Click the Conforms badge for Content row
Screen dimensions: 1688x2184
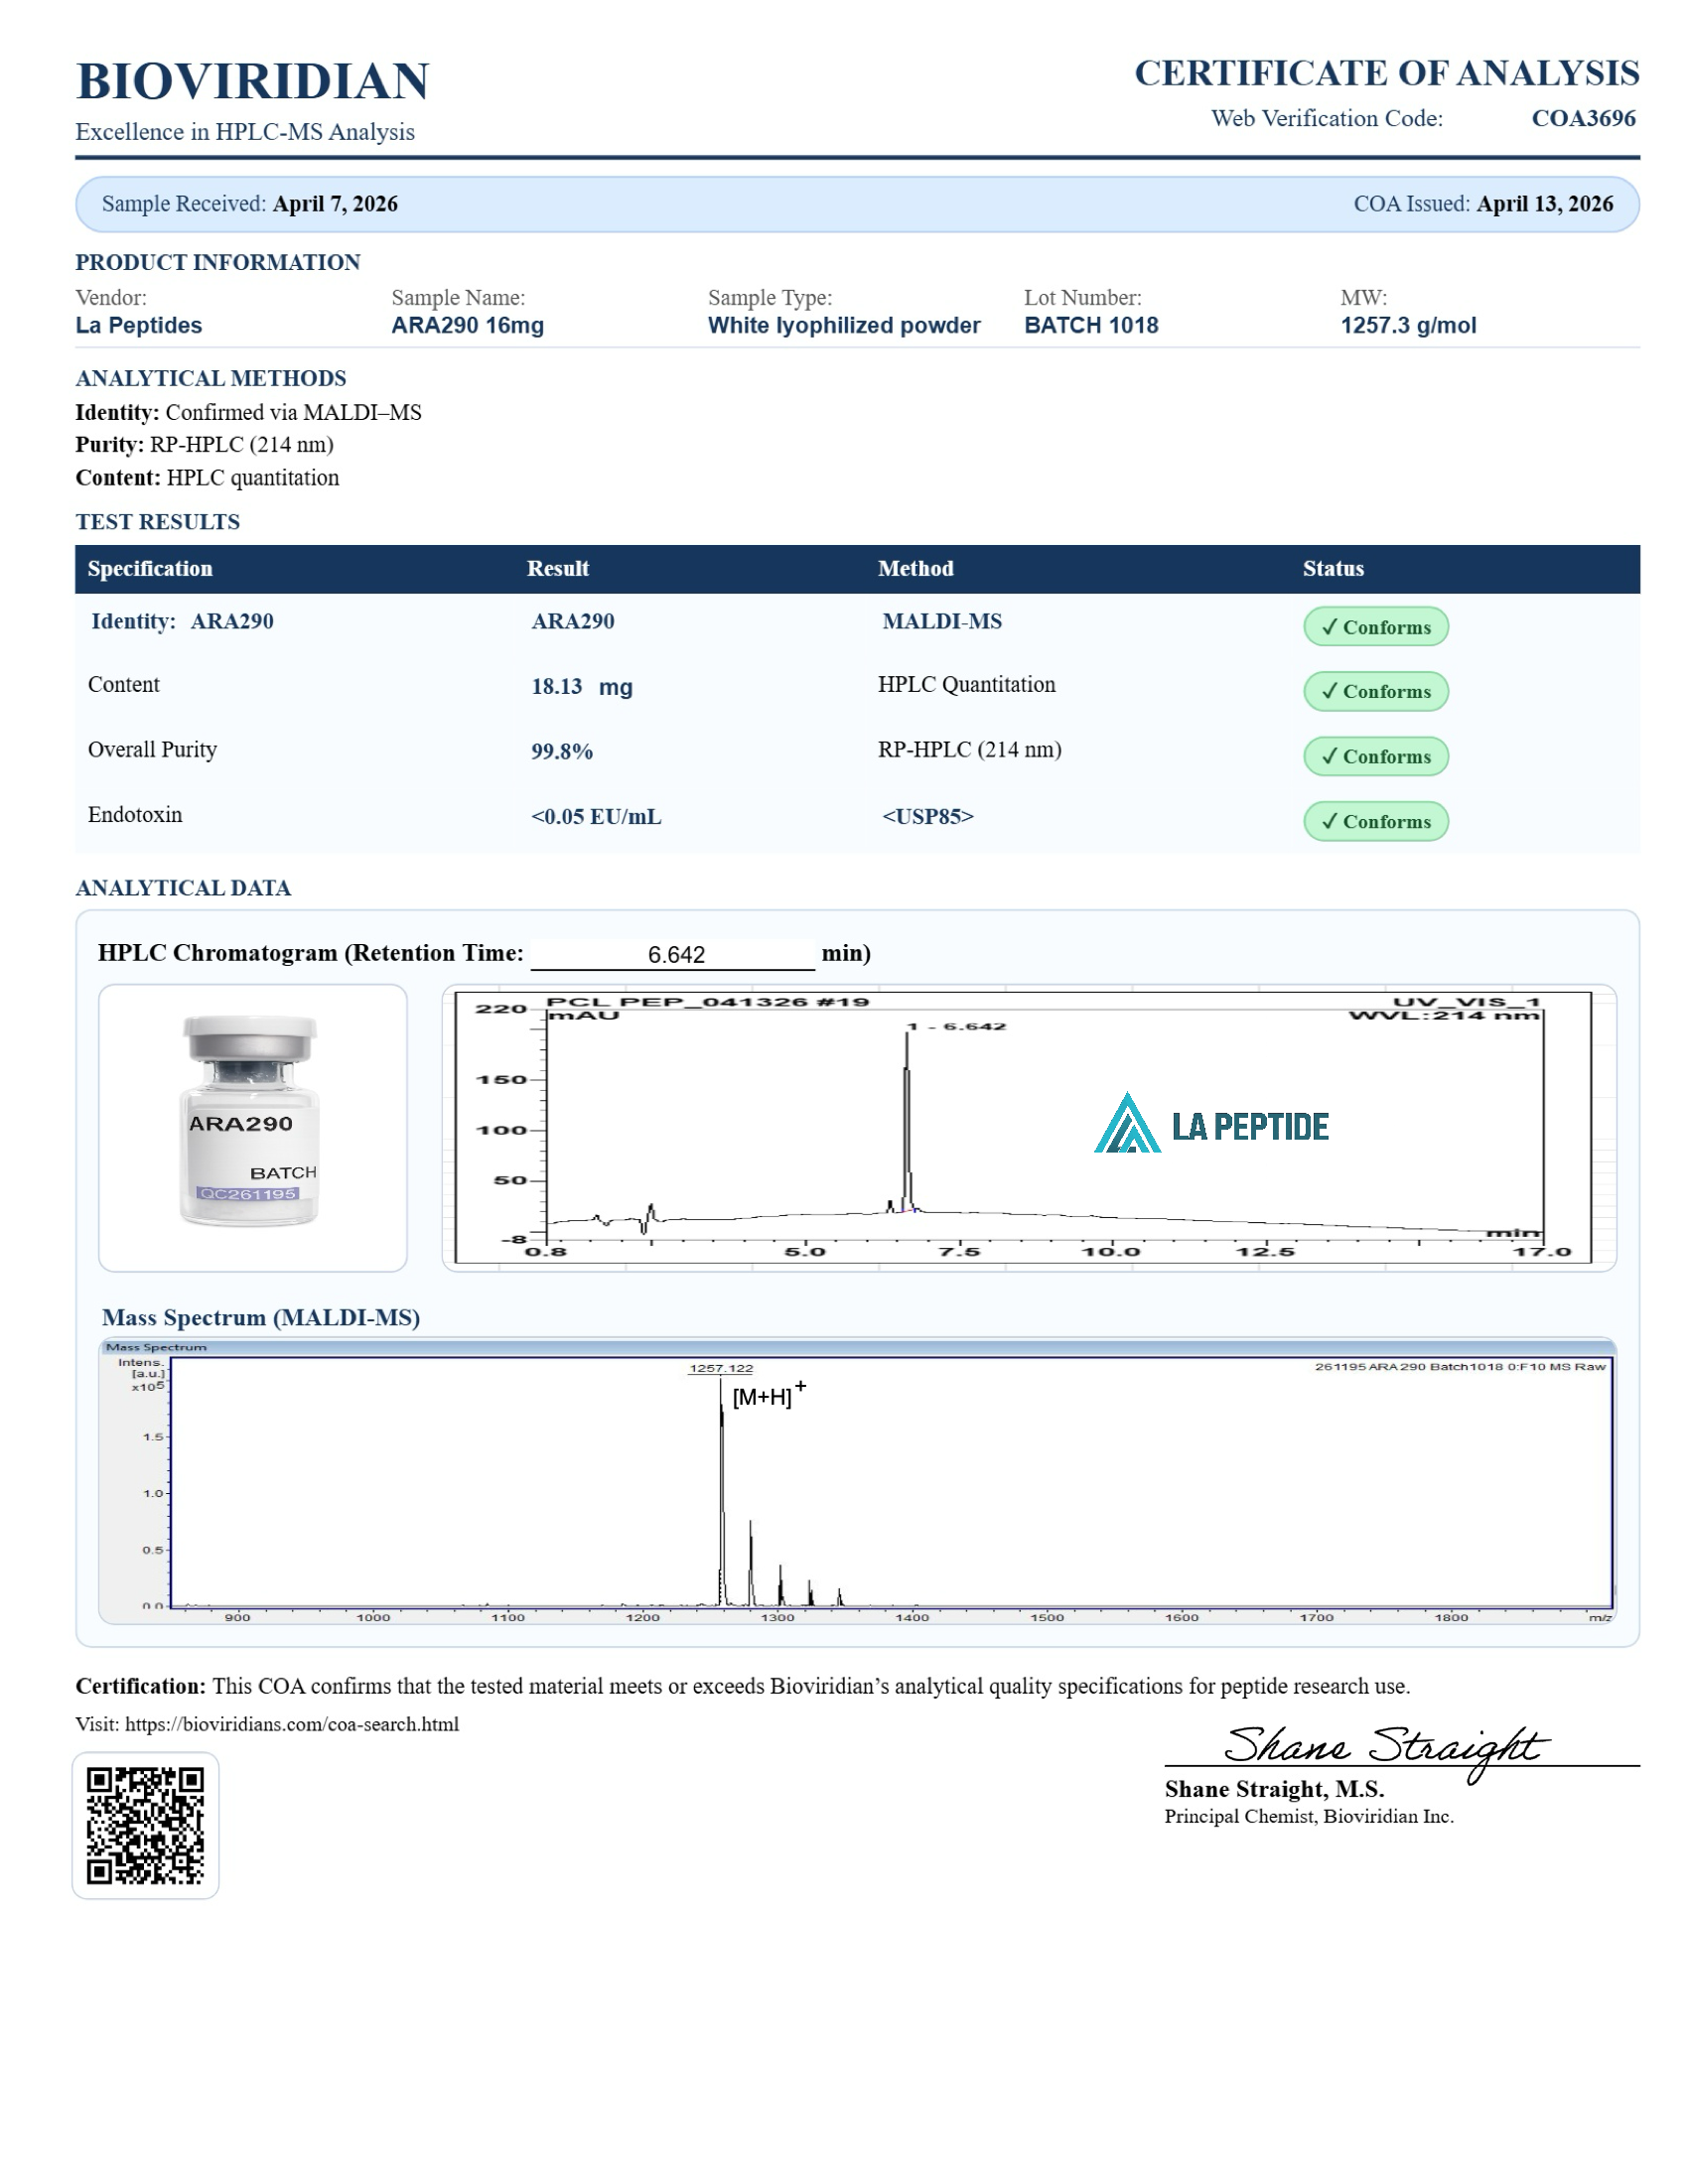[x=1374, y=691]
